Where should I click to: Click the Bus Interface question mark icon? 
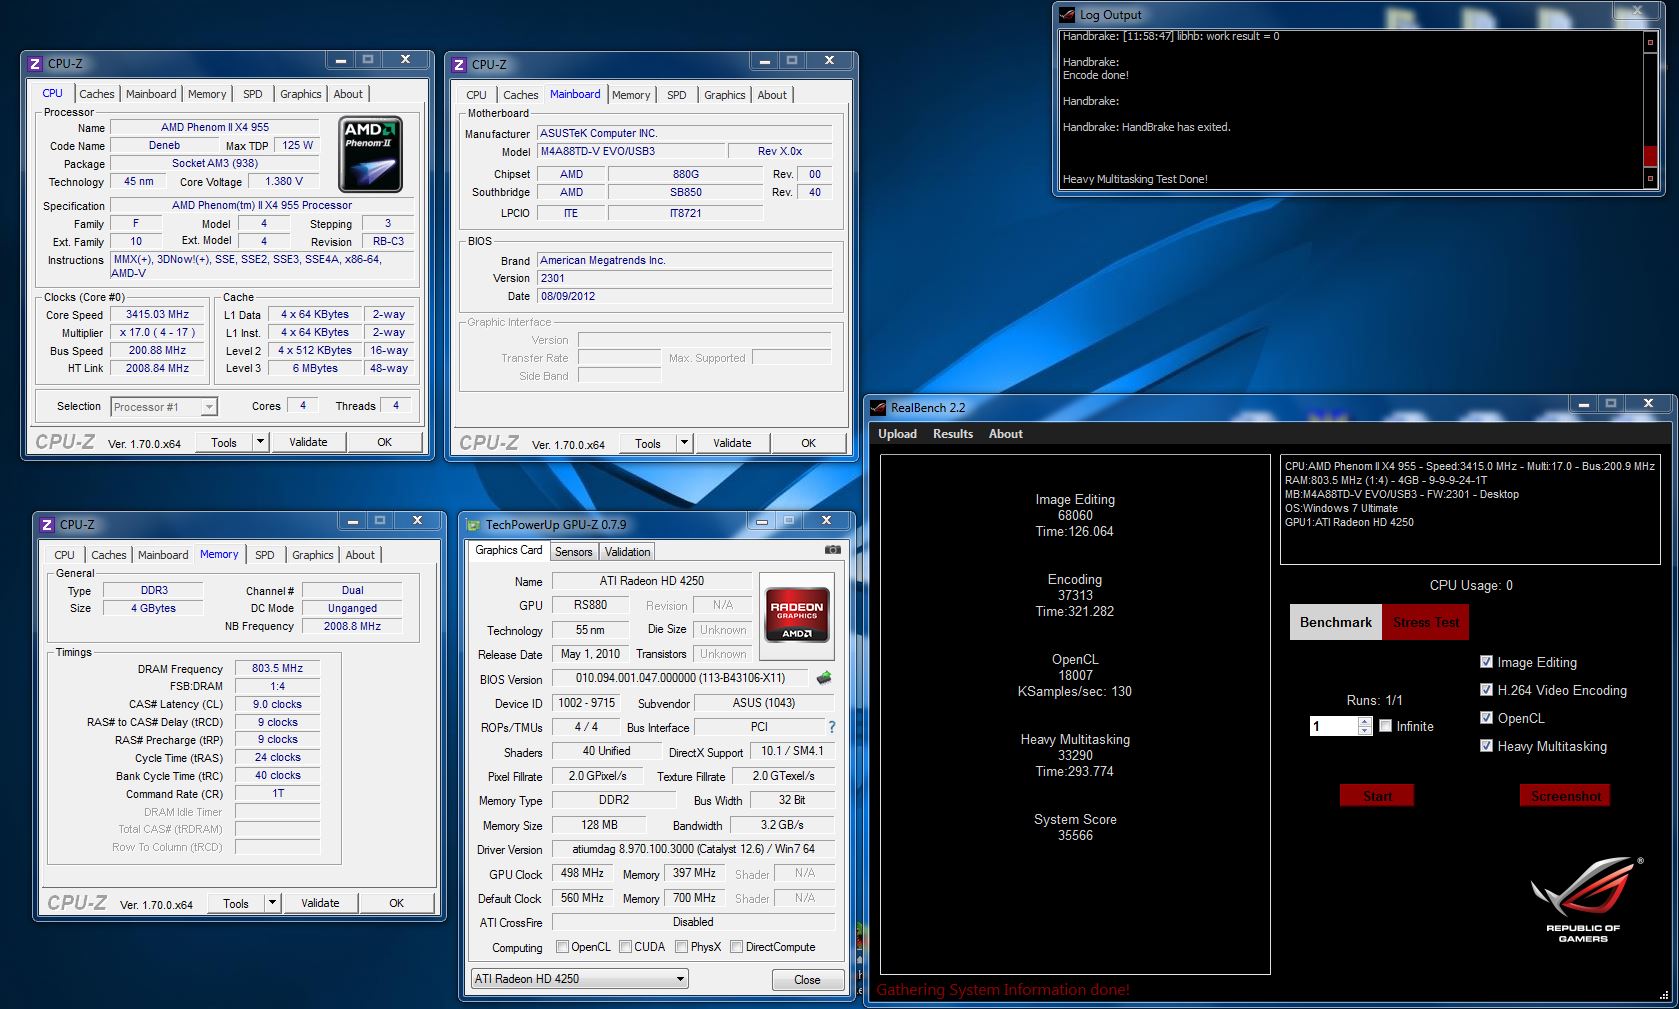click(831, 727)
